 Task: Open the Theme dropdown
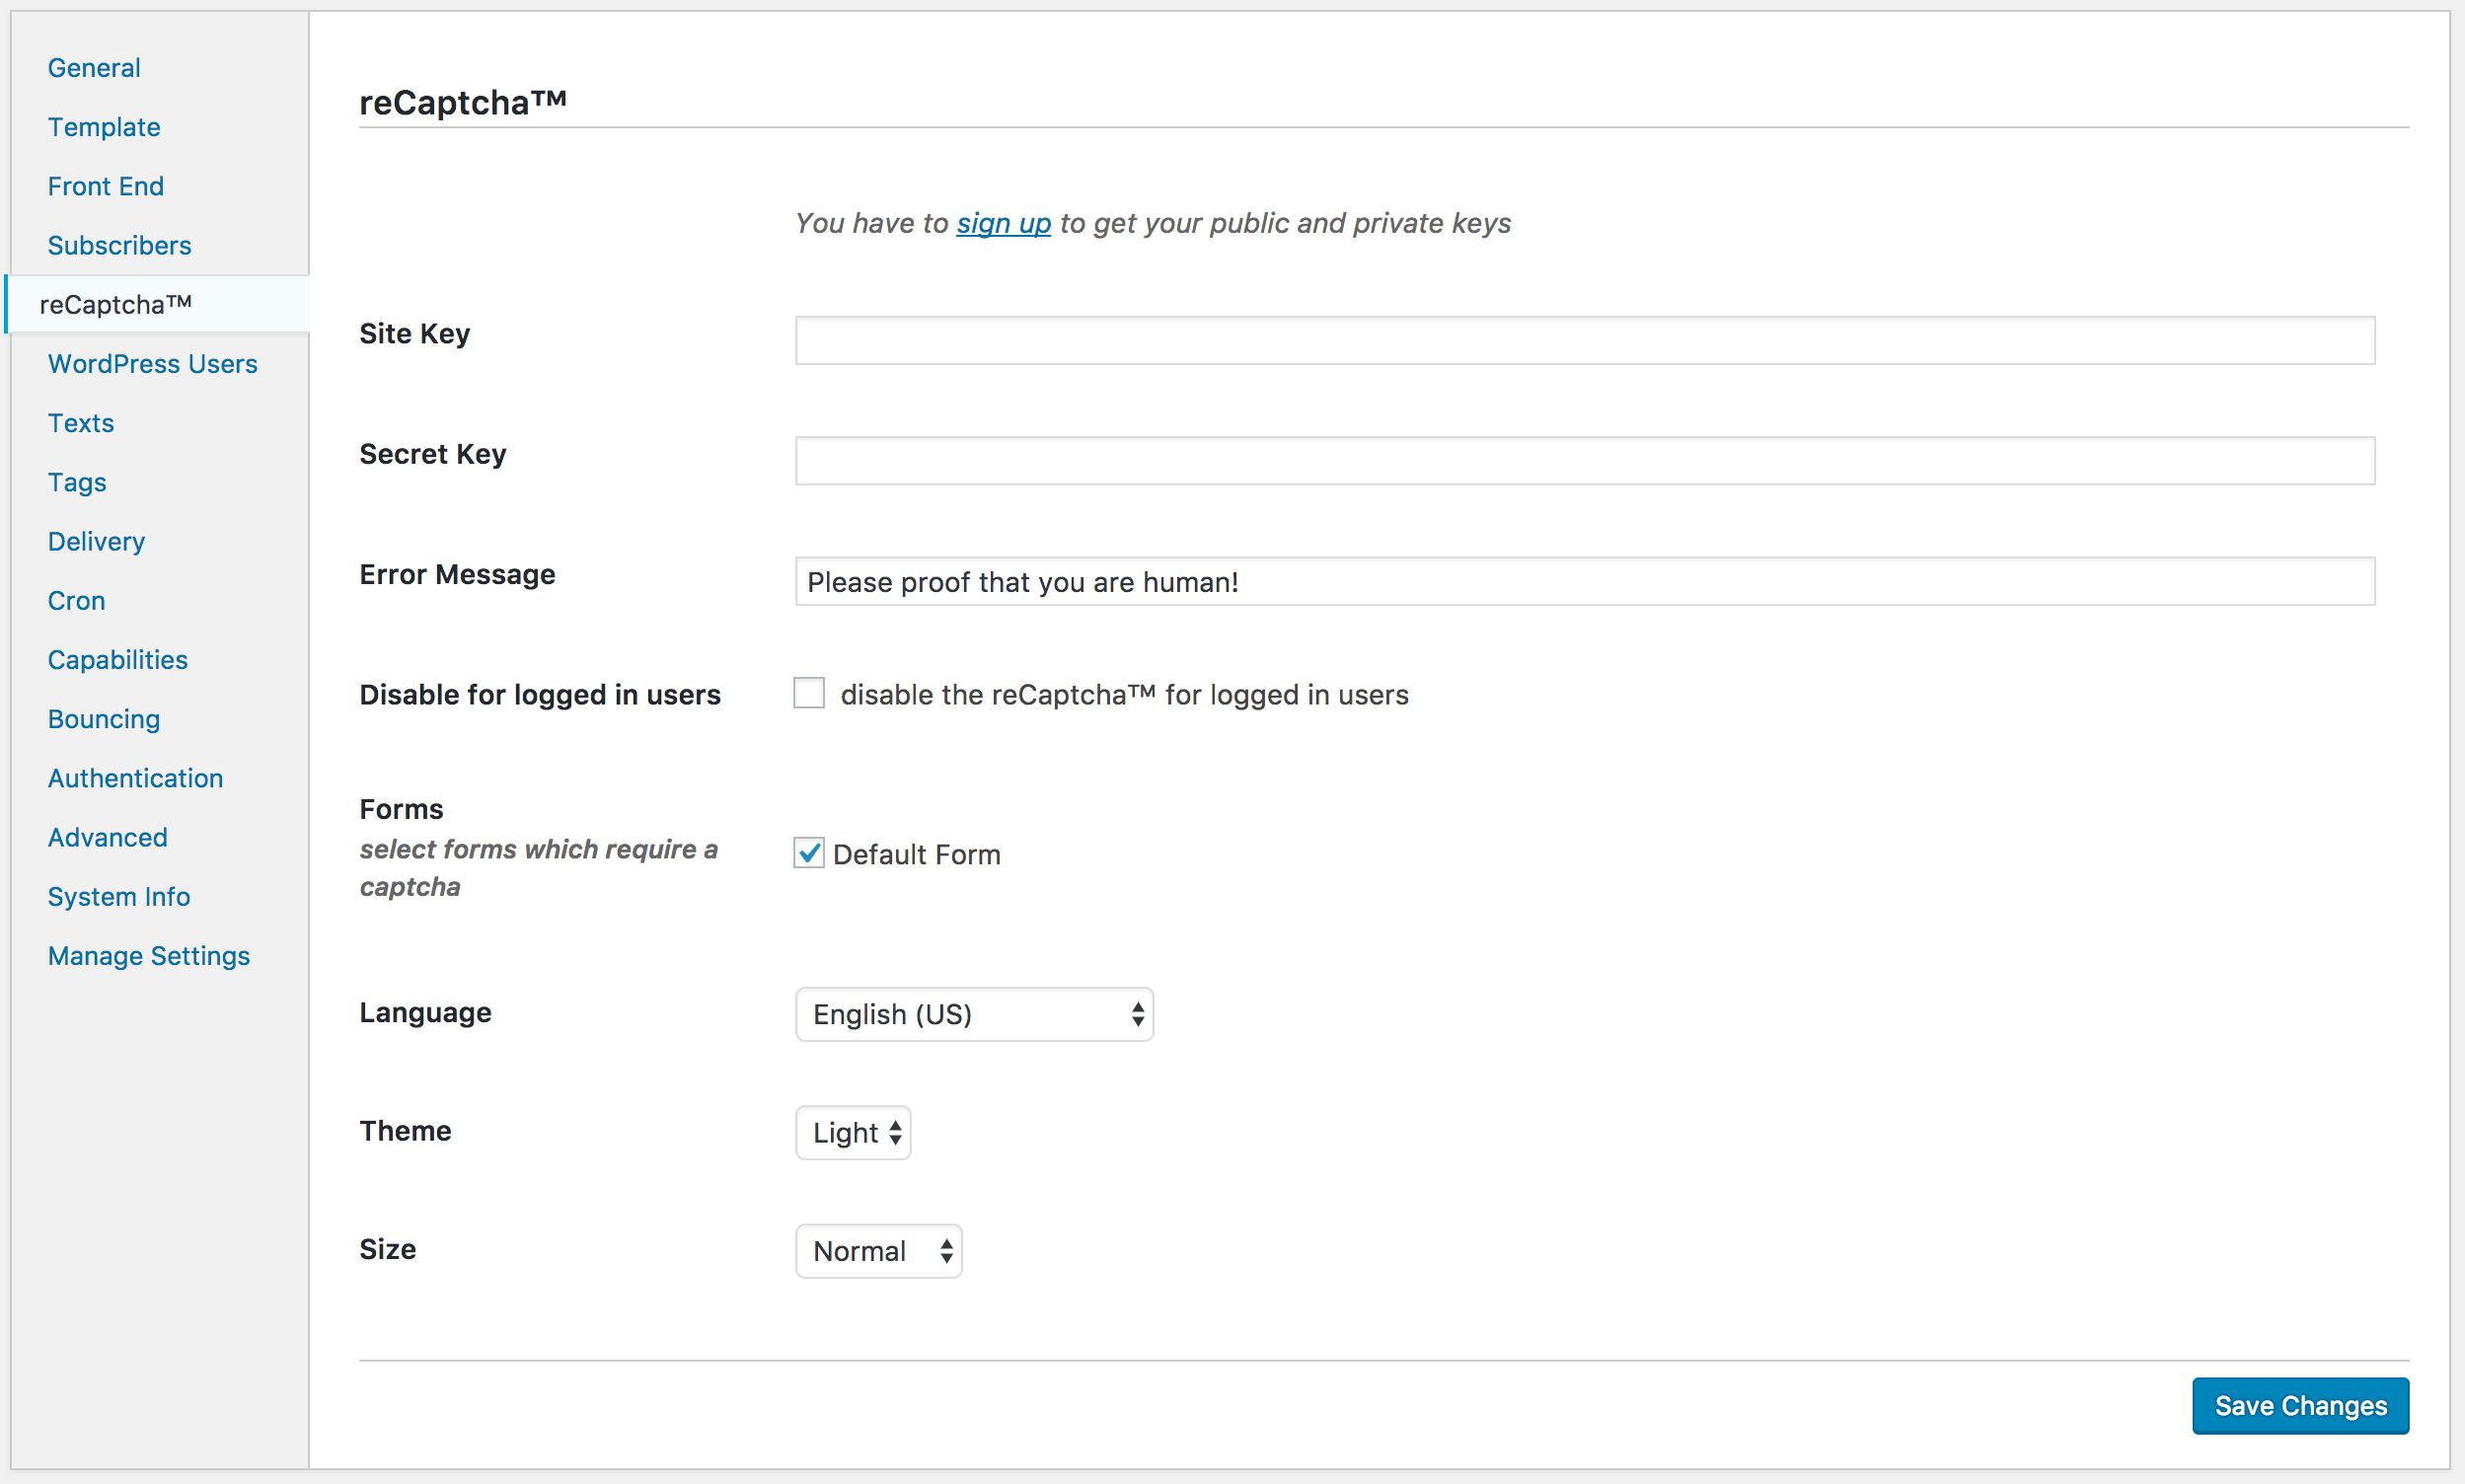click(x=853, y=1132)
